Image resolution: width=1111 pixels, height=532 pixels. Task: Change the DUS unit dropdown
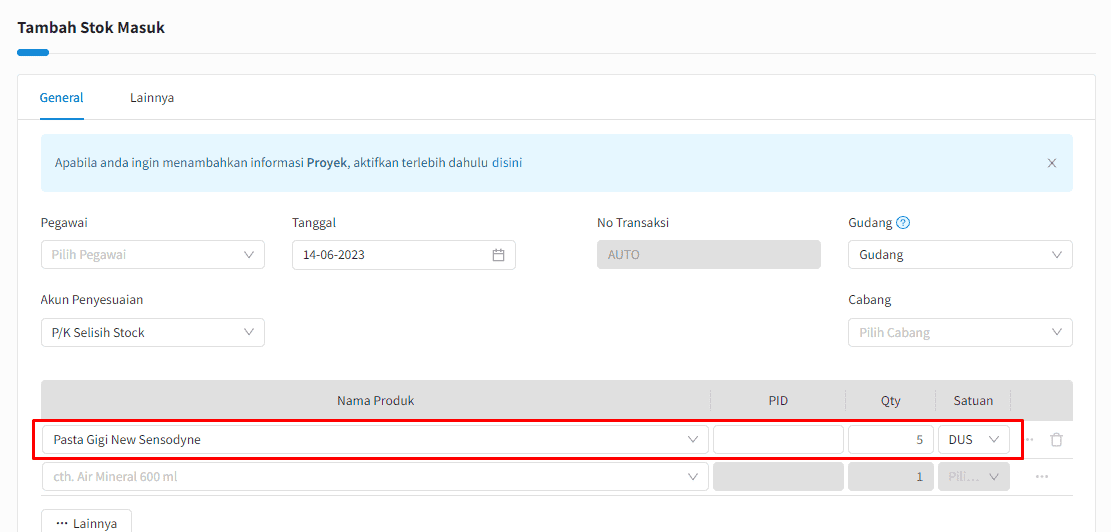point(973,439)
